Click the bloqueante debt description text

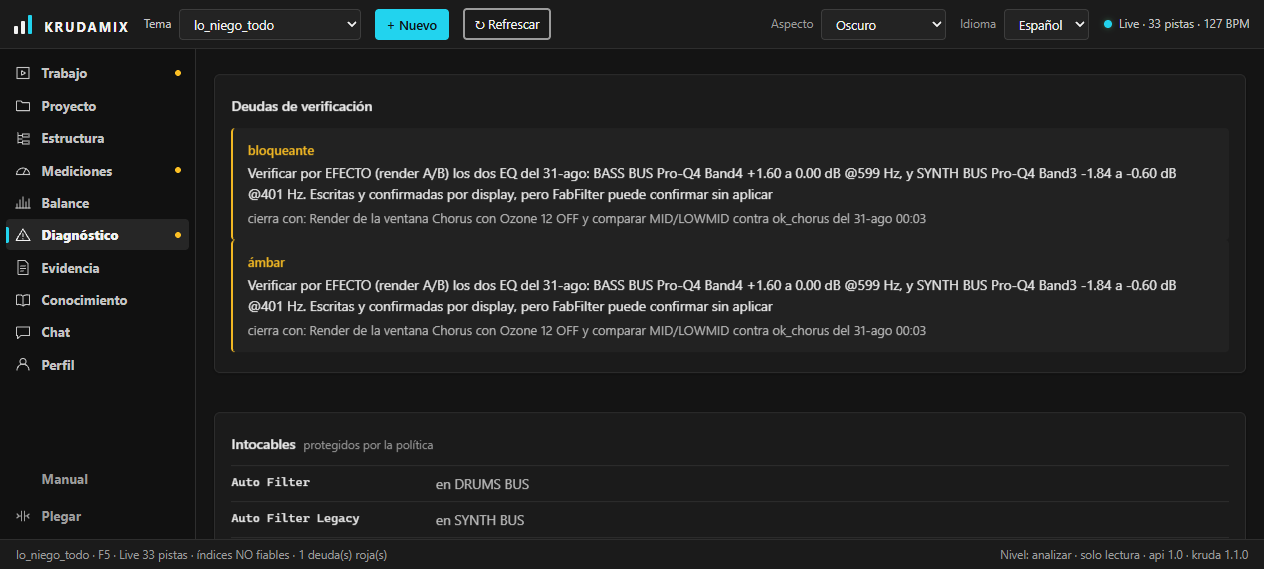(712, 184)
